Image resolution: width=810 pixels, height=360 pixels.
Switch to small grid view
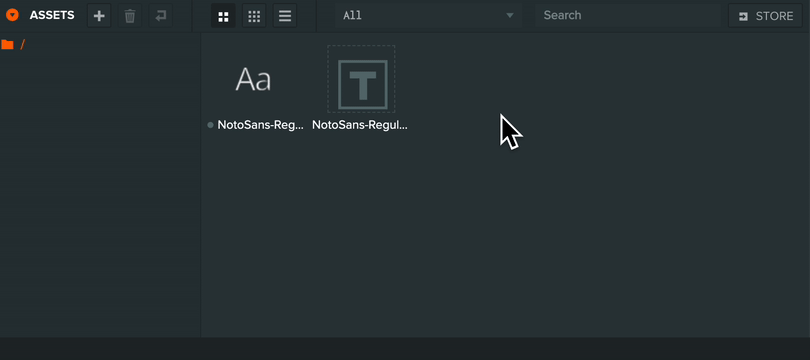254,16
